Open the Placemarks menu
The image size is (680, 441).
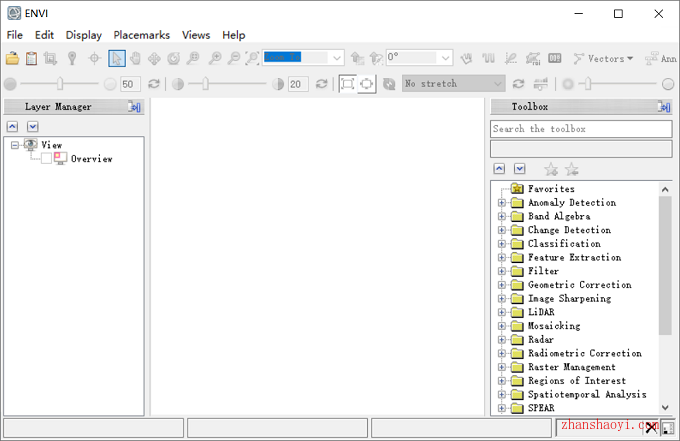point(141,35)
